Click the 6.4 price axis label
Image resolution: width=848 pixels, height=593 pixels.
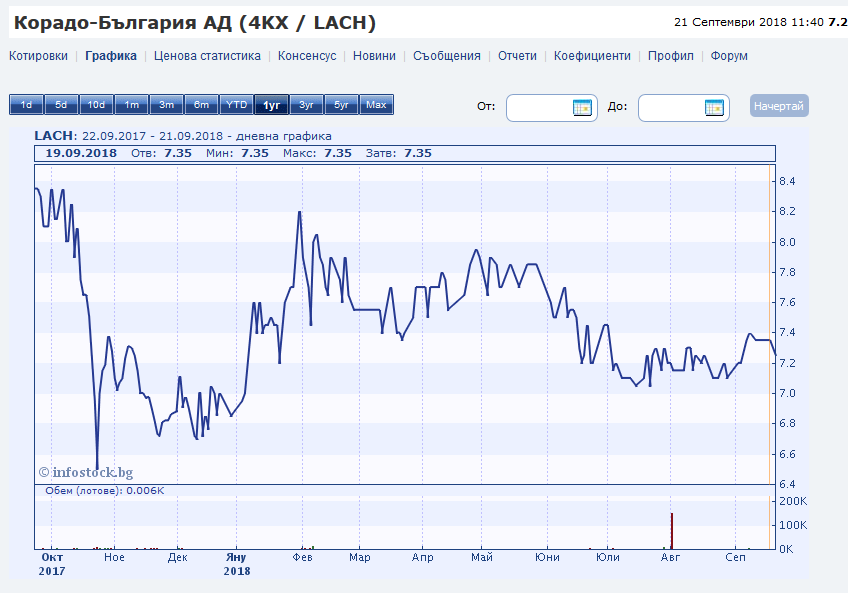(787, 484)
